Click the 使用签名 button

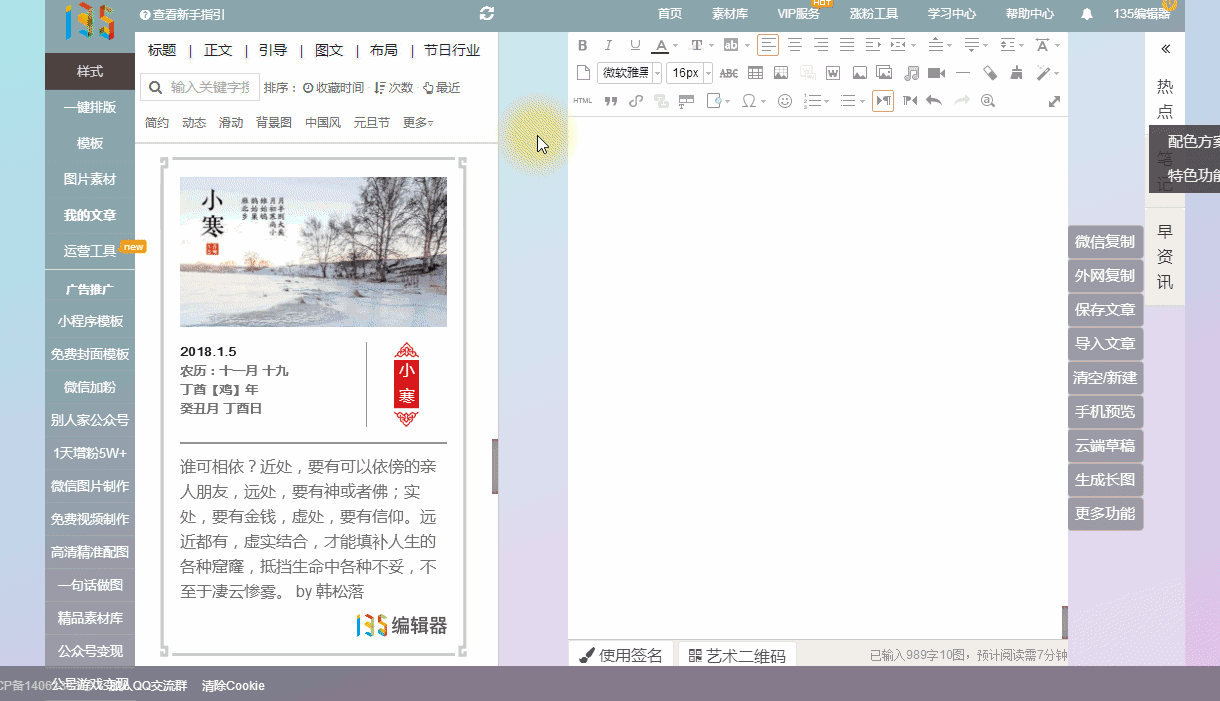621,655
